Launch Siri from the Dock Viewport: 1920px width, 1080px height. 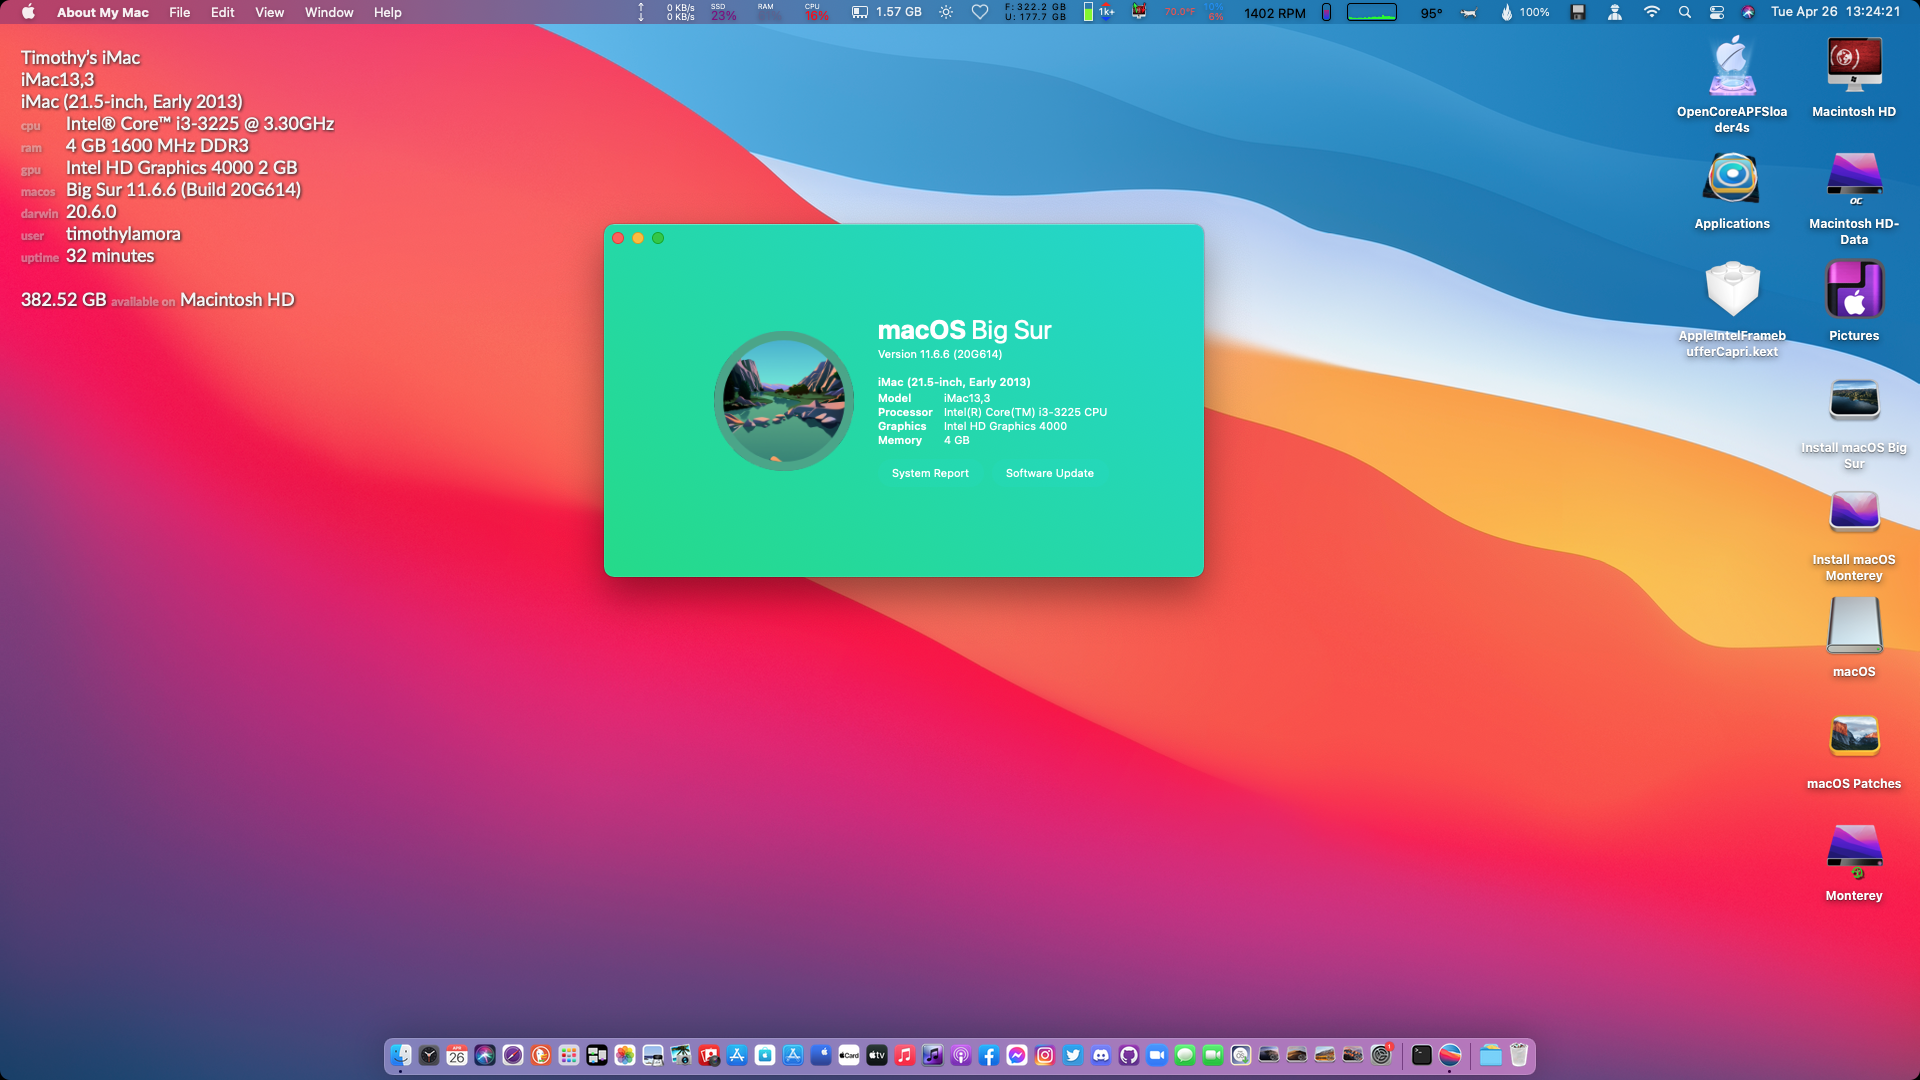pyautogui.click(x=485, y=1055)
